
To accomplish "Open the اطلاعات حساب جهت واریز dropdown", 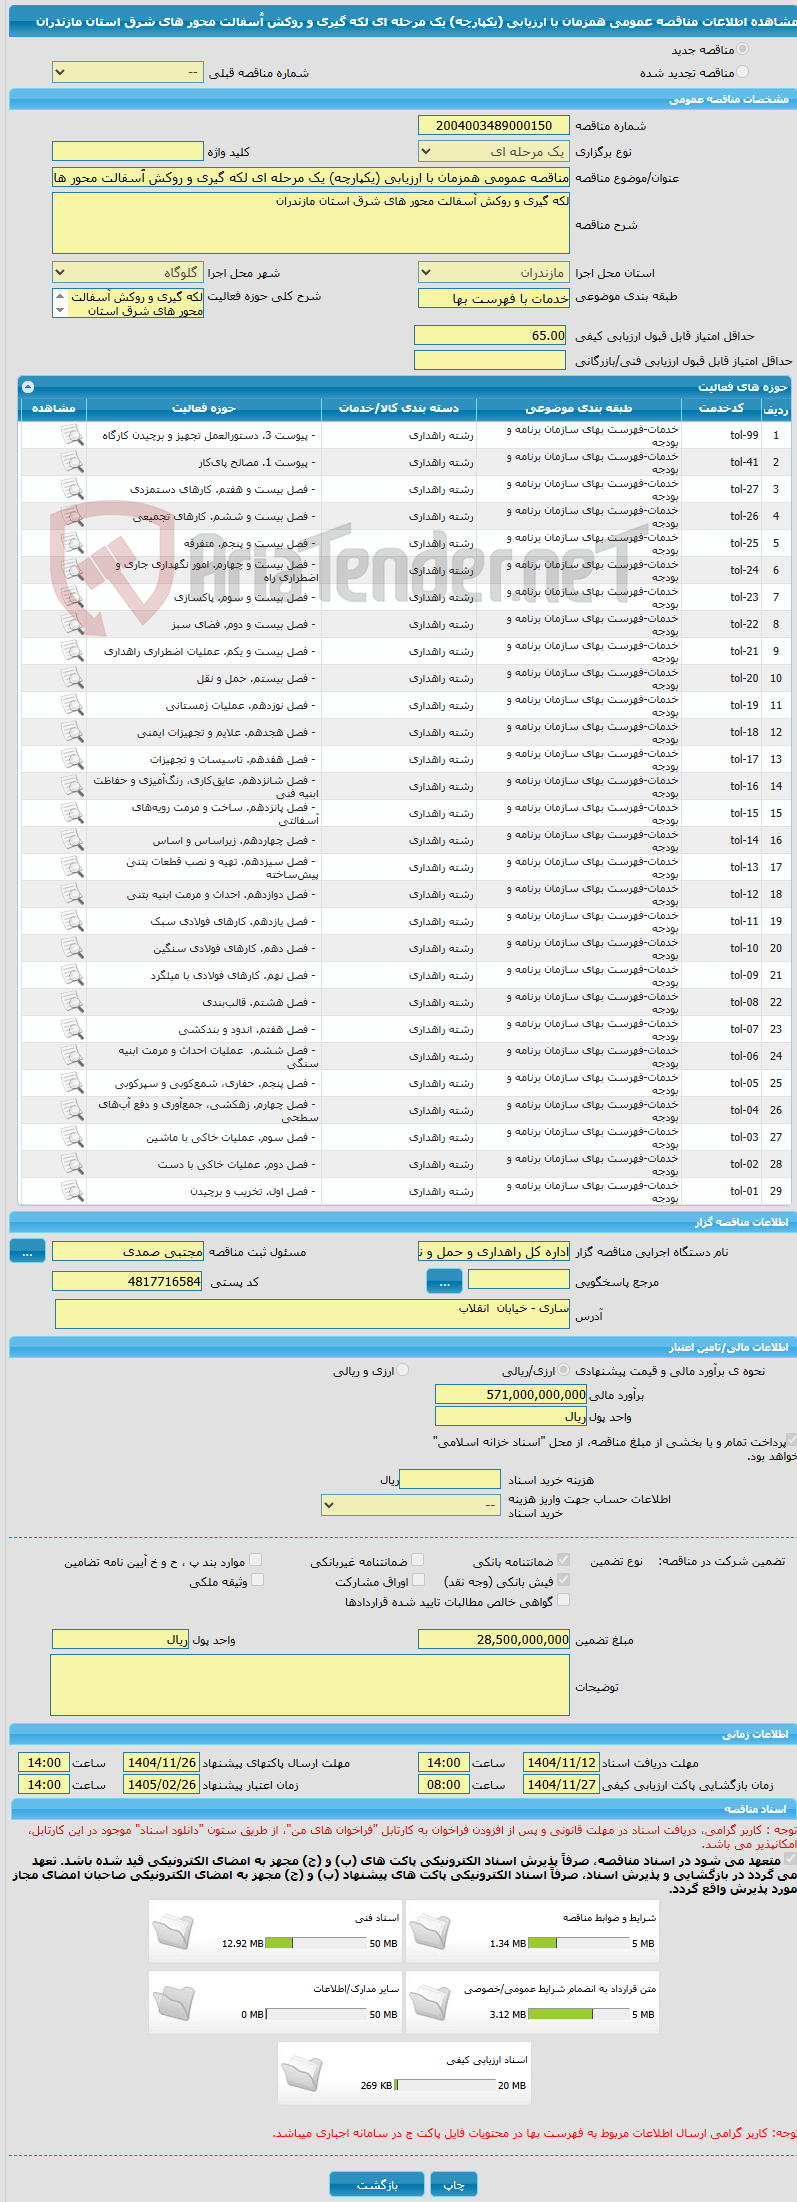I will pyautogui.click(x=411, y=1504).
